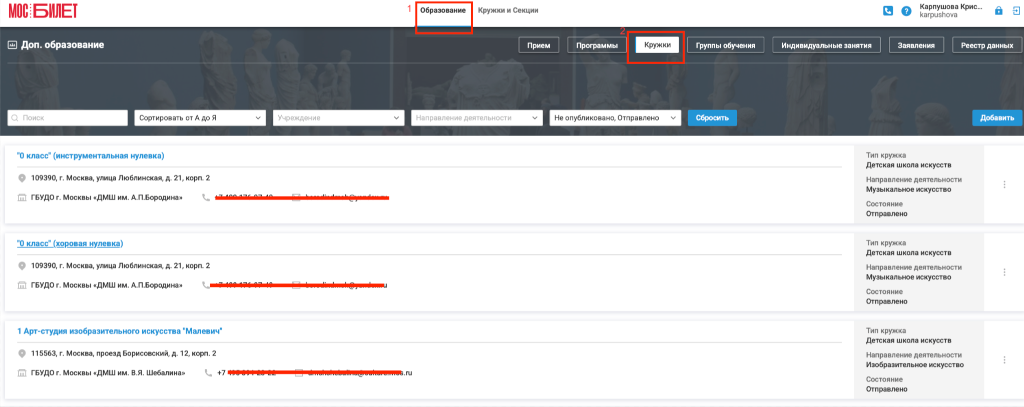Click the blue "Добавить" button
The image size is (1024, 407).
click(x=997, y=118)
